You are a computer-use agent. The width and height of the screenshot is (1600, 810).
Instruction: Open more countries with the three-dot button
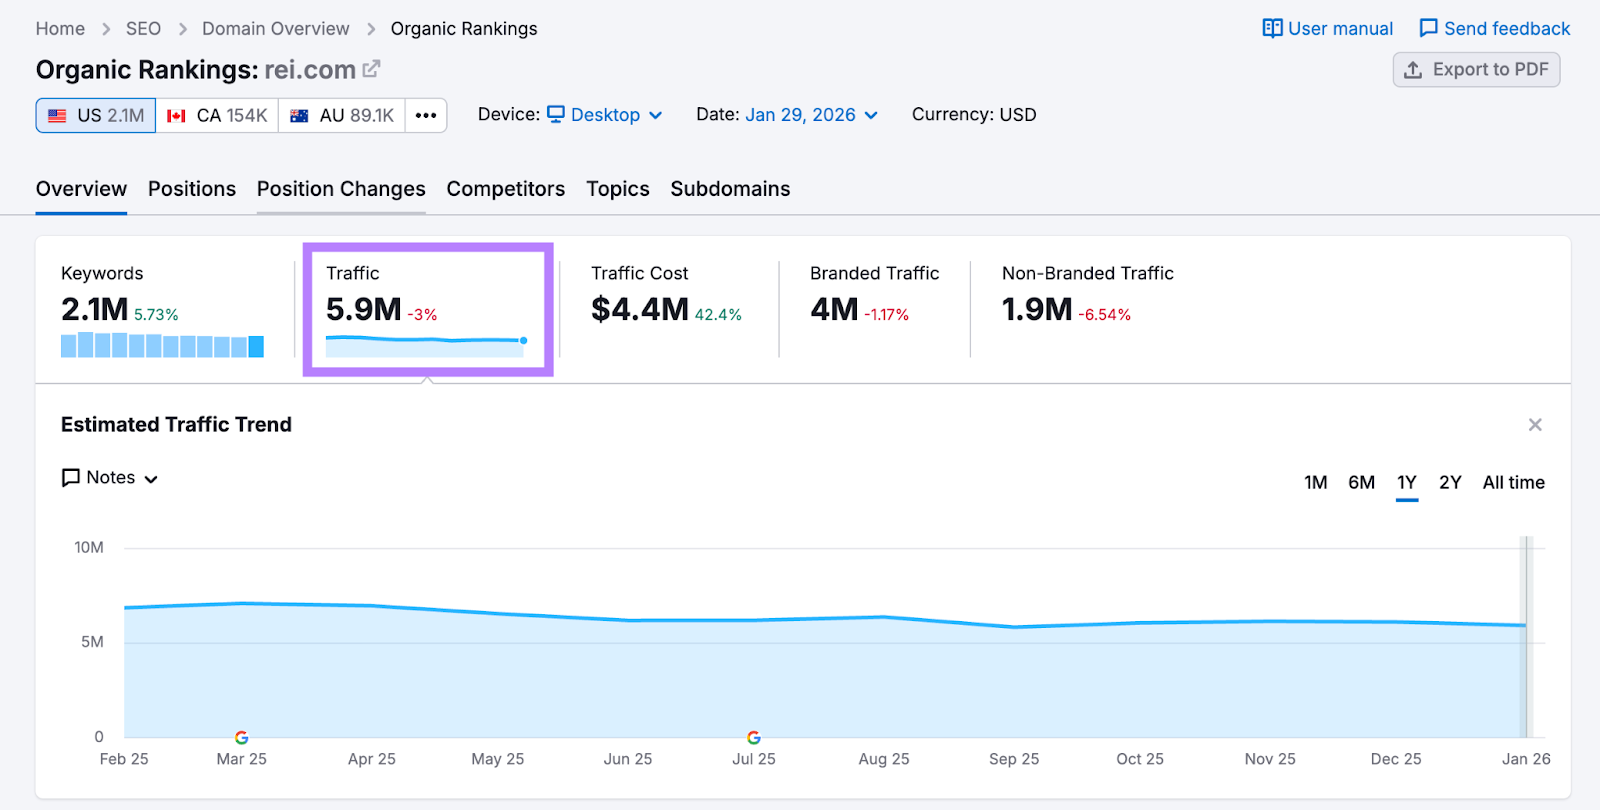[426, 116]
